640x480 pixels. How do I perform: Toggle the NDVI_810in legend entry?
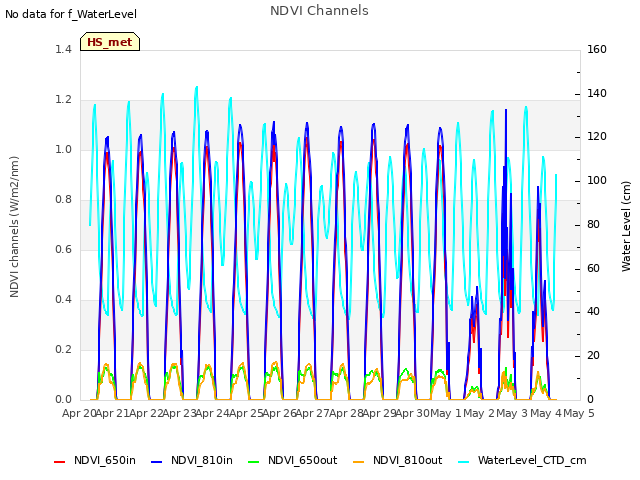coord(192,460)
